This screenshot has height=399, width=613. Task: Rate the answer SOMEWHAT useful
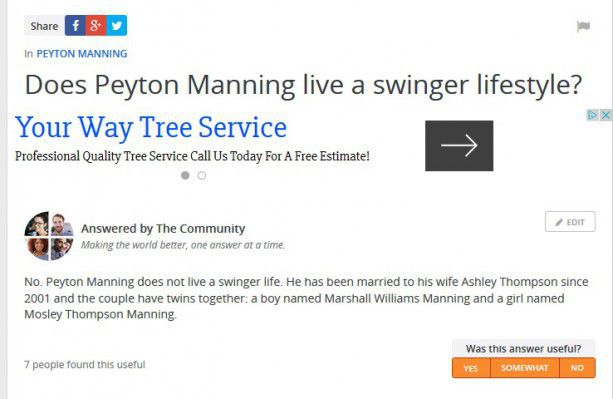pos(525,368)
